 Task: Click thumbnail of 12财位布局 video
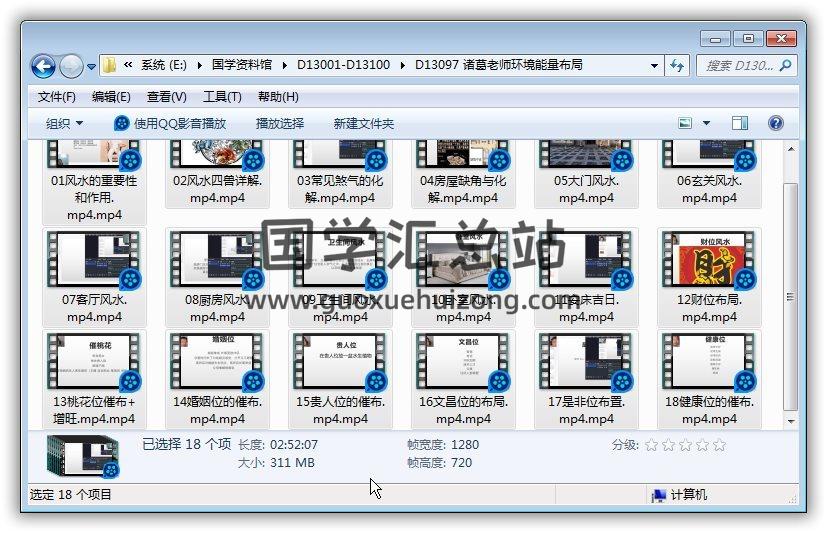(708, 259)
